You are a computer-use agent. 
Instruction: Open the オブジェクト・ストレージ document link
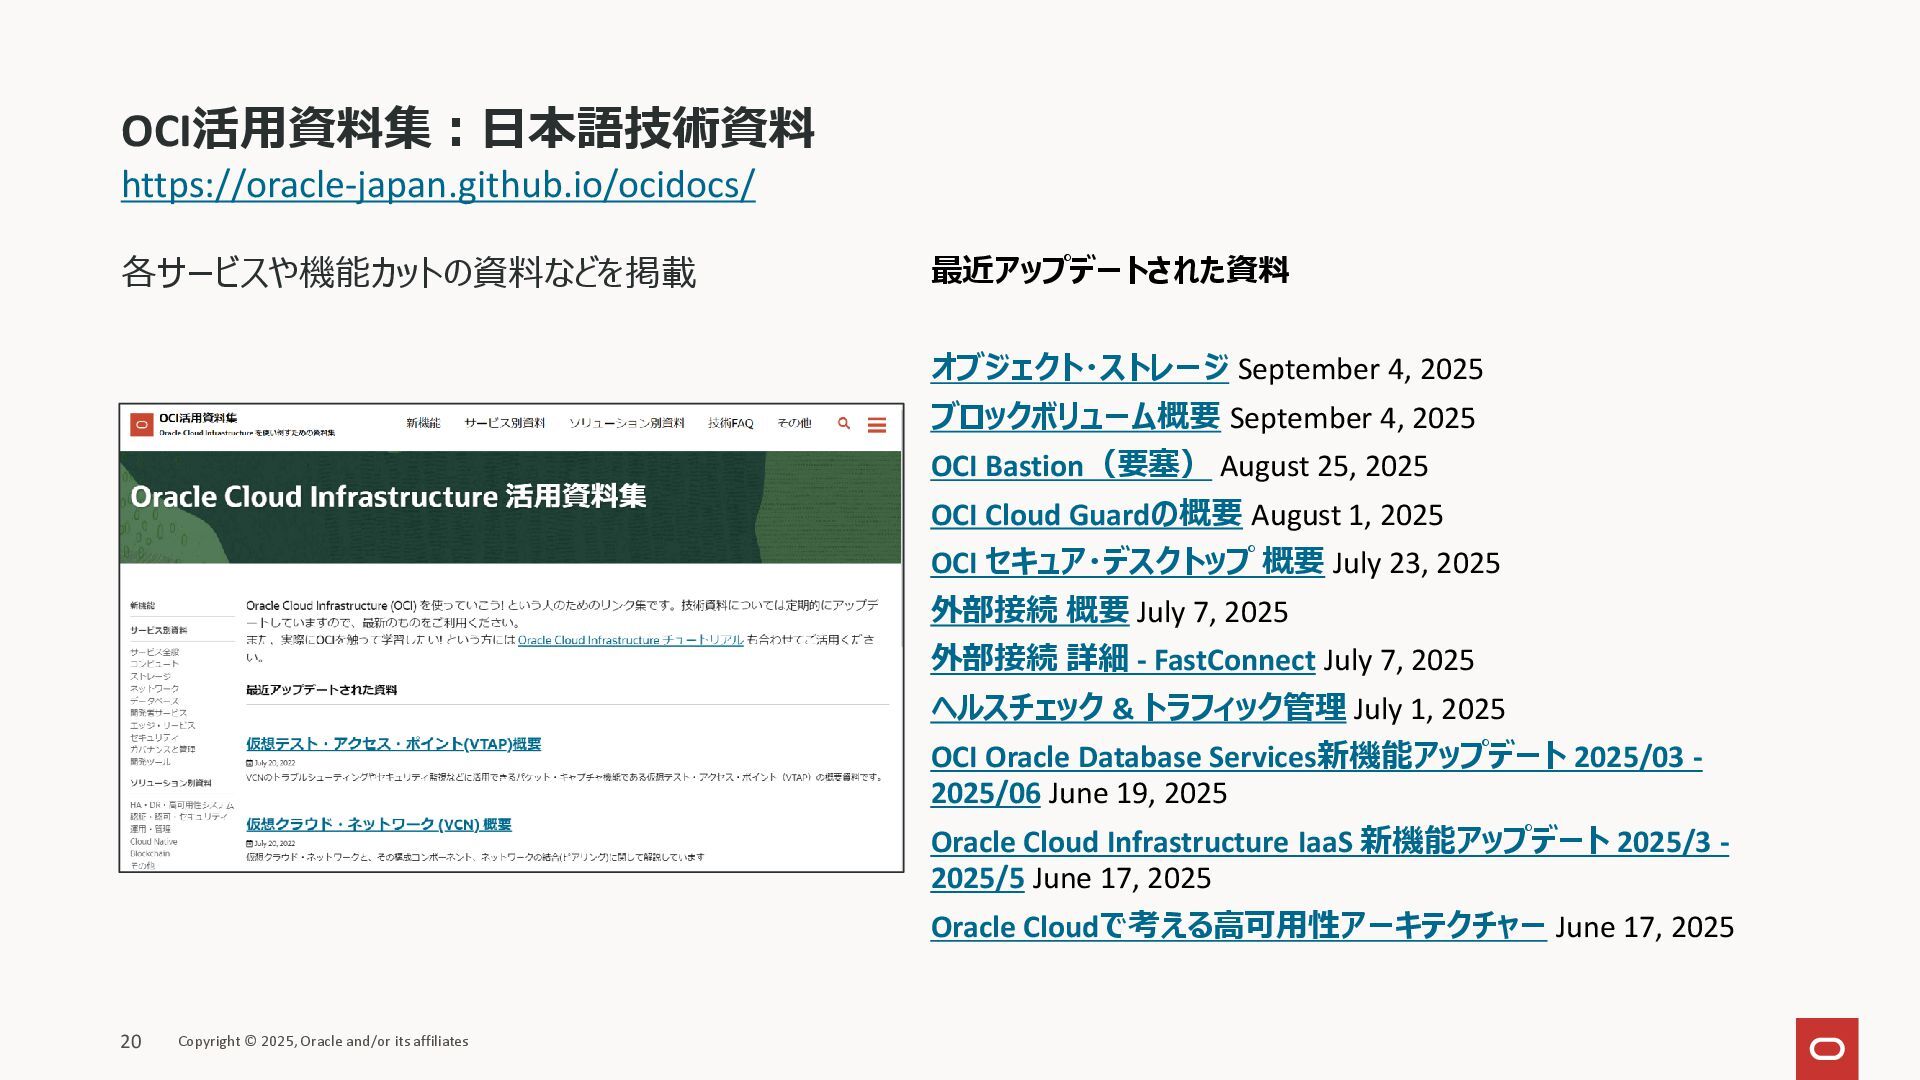coord(1079,367)
